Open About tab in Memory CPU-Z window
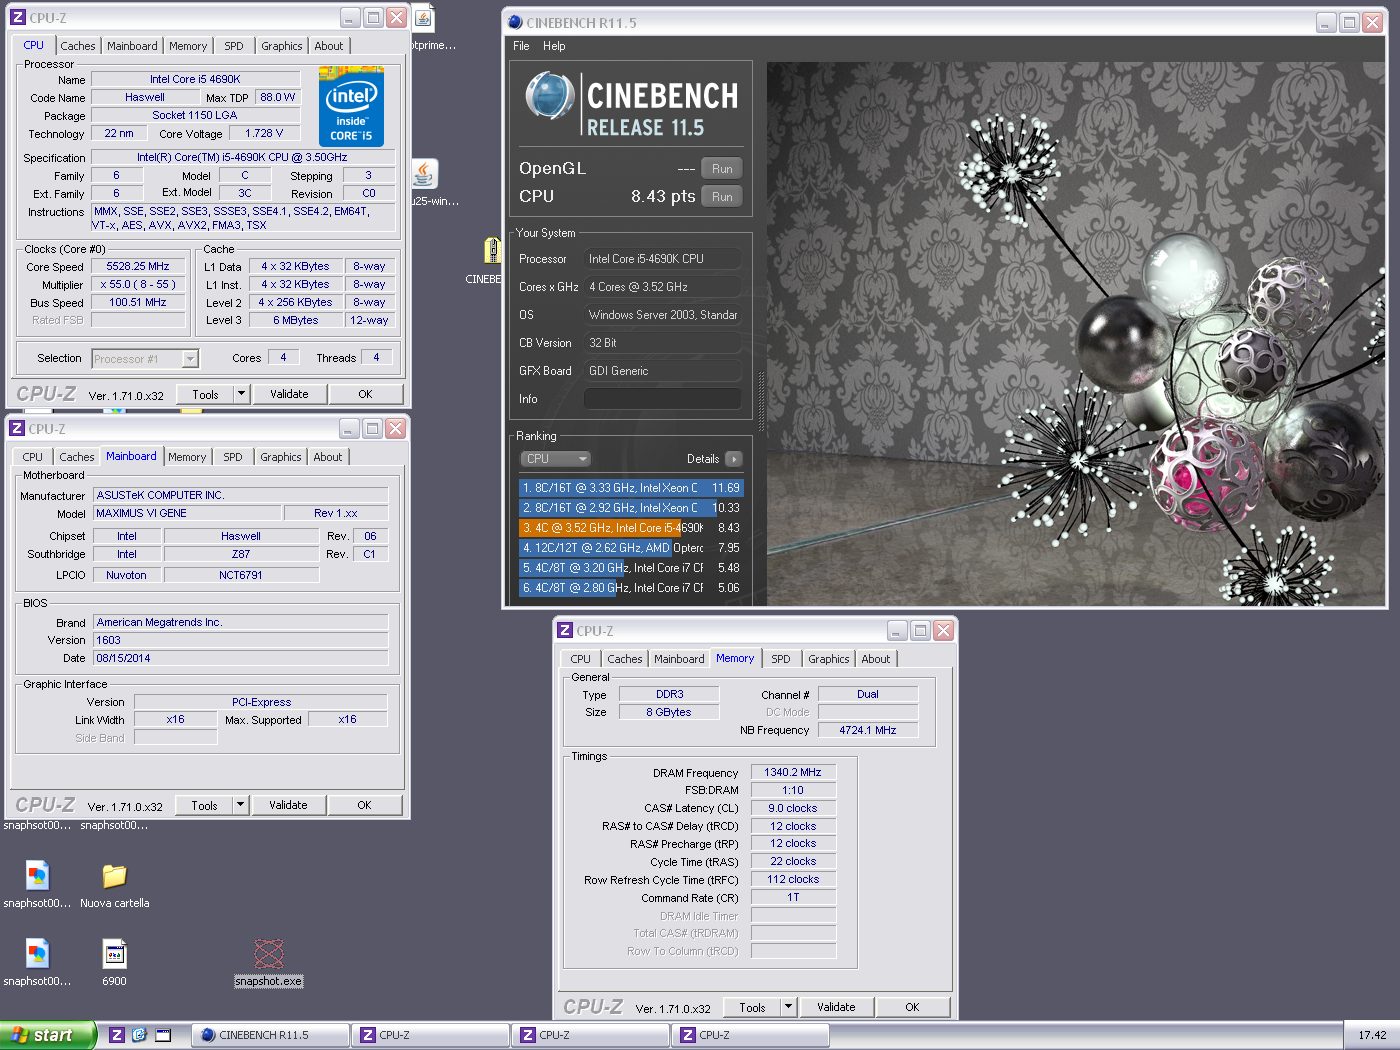Image resolution: width=1400 pixels, height=1050 pixels. (x=876, y=659)
